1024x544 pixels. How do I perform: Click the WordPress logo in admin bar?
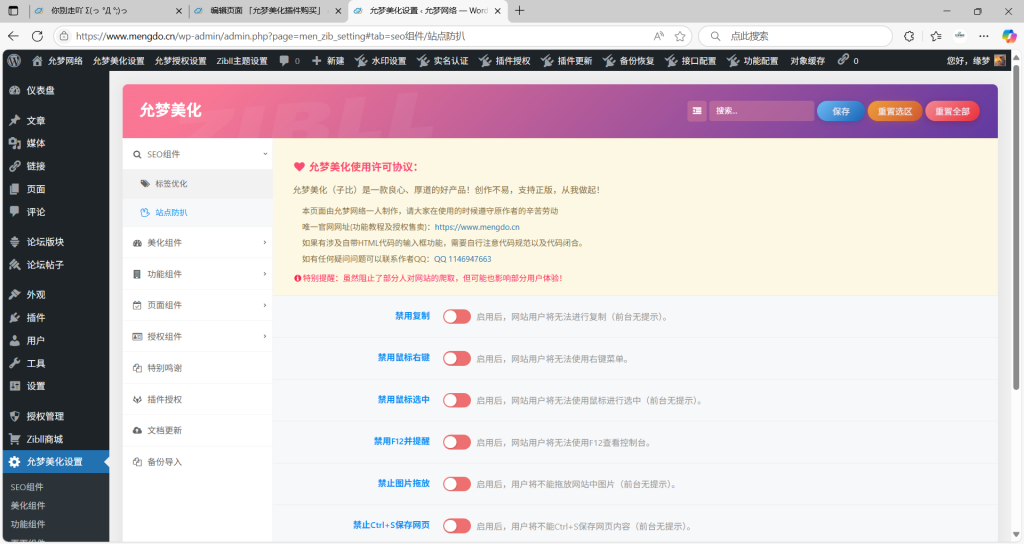[x=14, y=61]
